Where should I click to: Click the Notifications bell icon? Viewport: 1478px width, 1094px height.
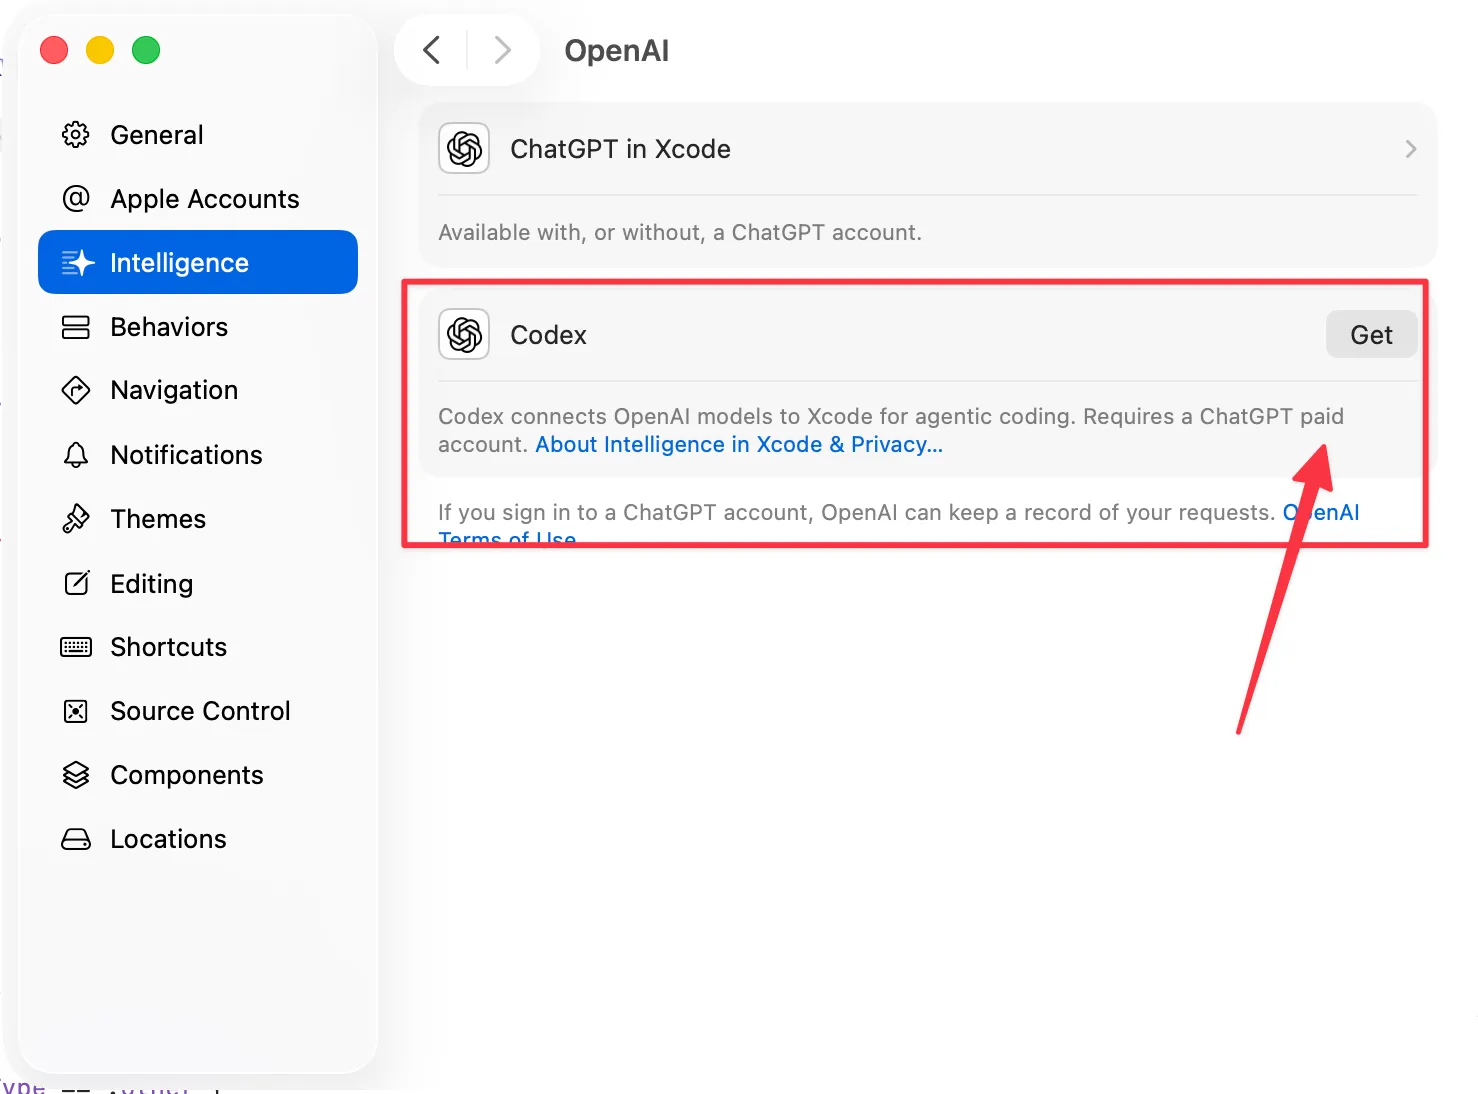tap(76, 455)
